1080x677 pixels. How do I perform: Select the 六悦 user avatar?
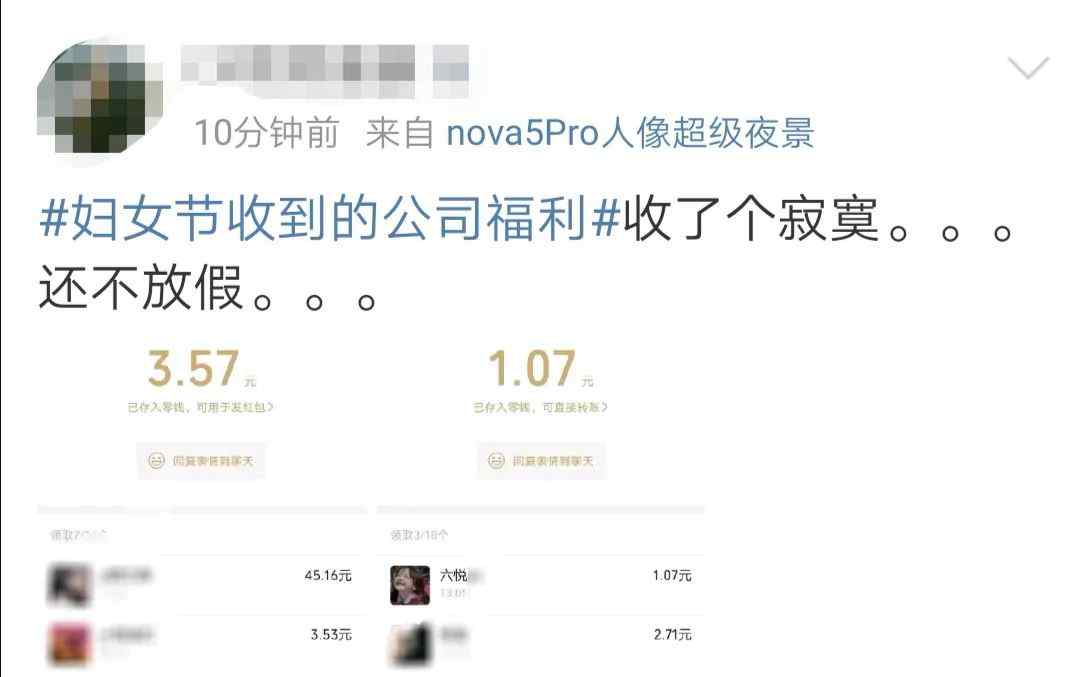click(x=410, y=585)
